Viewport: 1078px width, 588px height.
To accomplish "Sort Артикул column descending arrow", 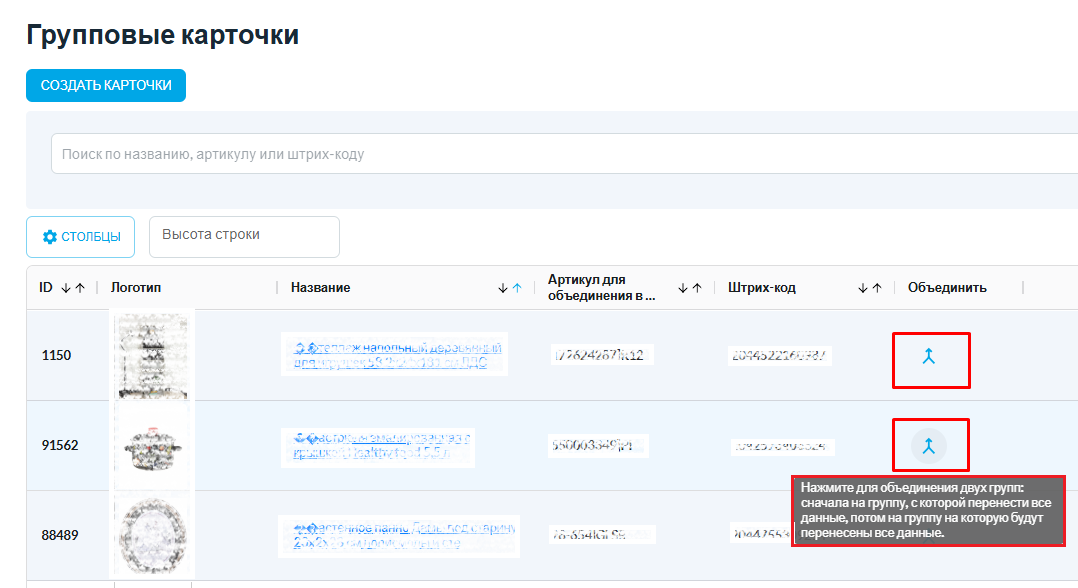I will [683, 288].
